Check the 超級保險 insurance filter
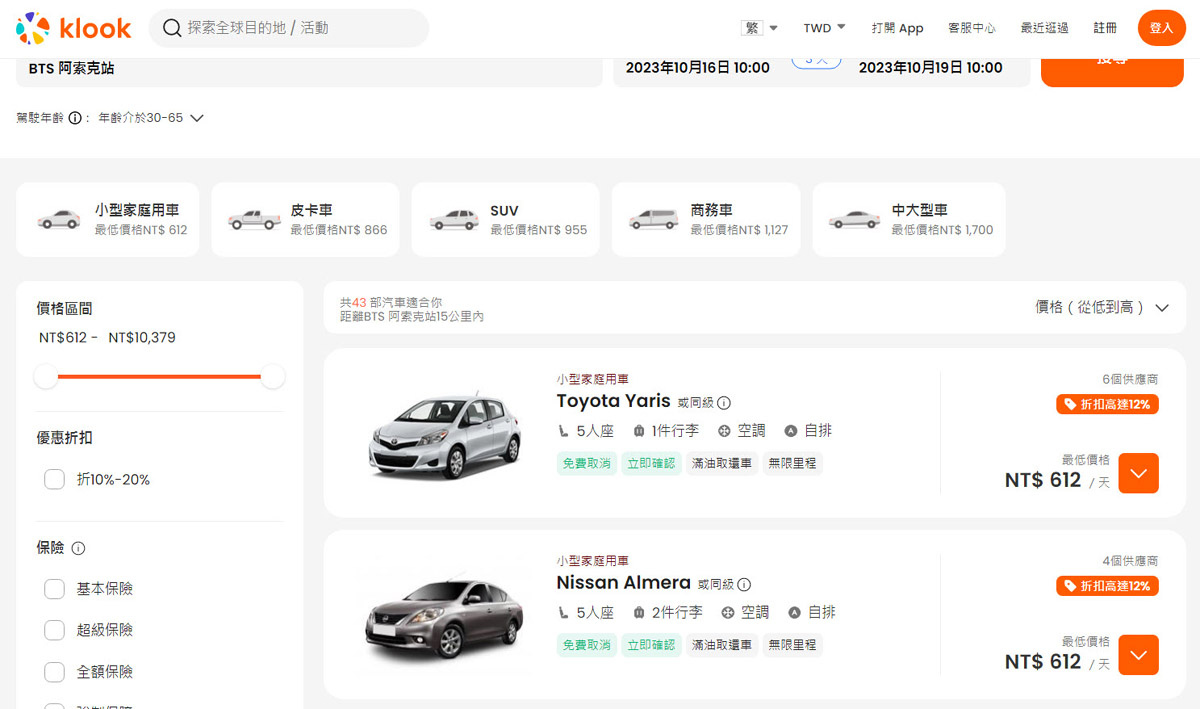 (x=54, y=630)
